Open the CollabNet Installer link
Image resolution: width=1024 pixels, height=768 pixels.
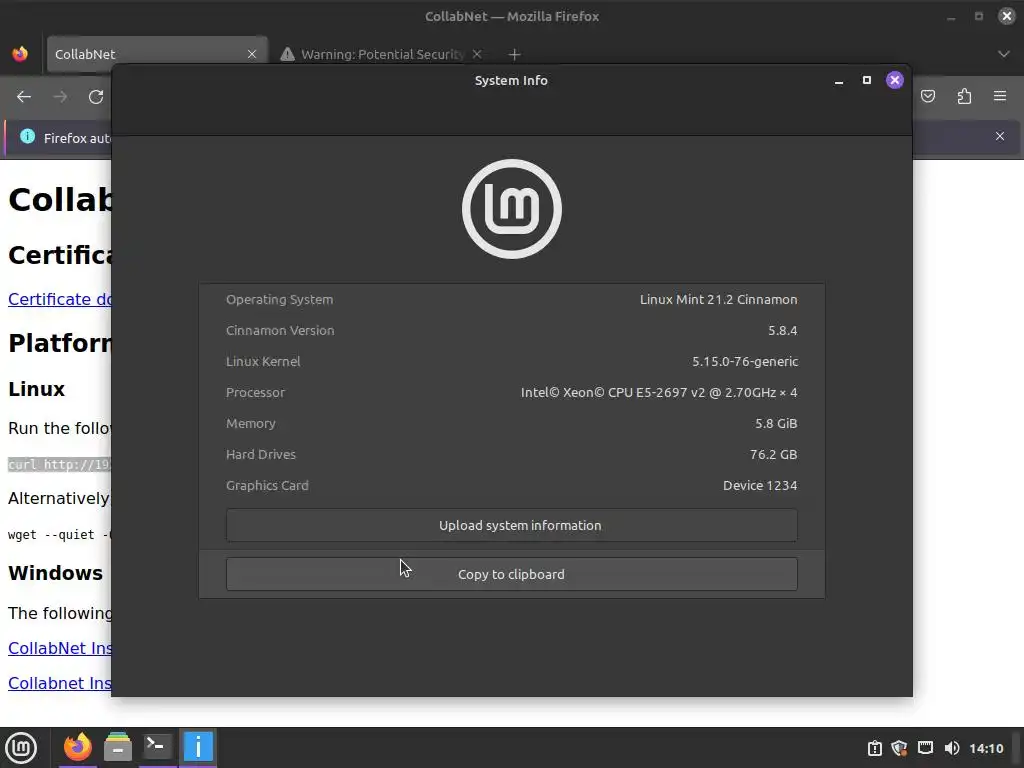coord(59,648)
